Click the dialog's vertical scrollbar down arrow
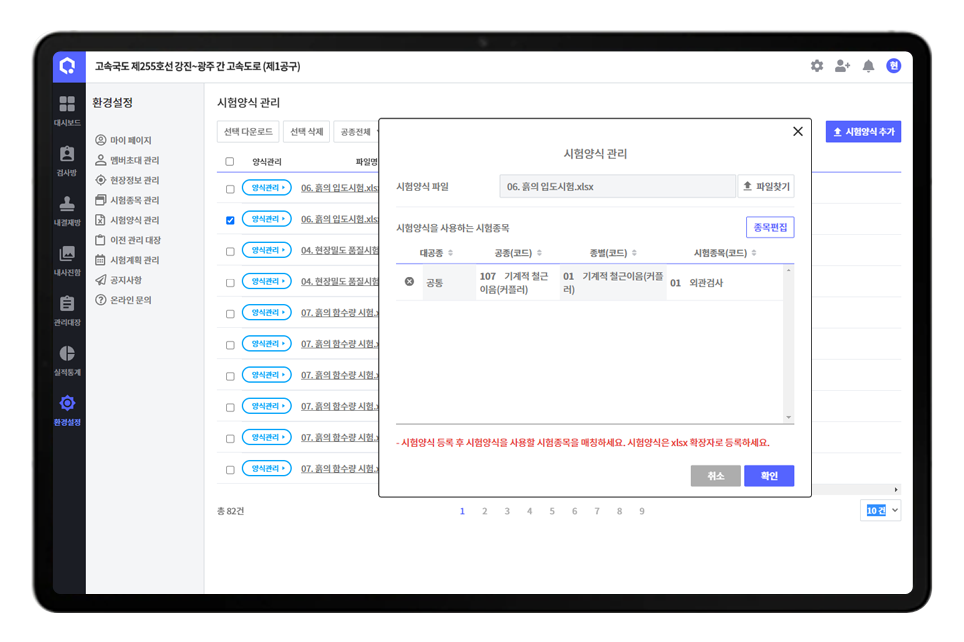This screenshot has height=642, width=964. point(788,417)
